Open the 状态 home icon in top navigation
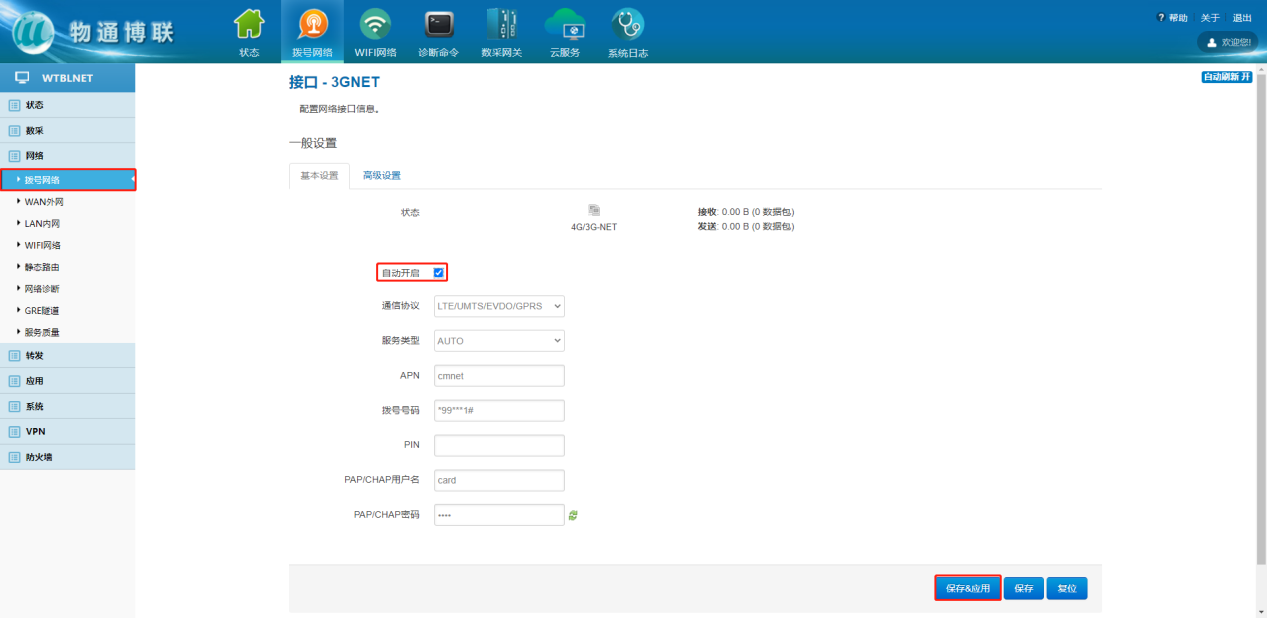Screen dimensions: 1267x618 click(x=249, y=24)
